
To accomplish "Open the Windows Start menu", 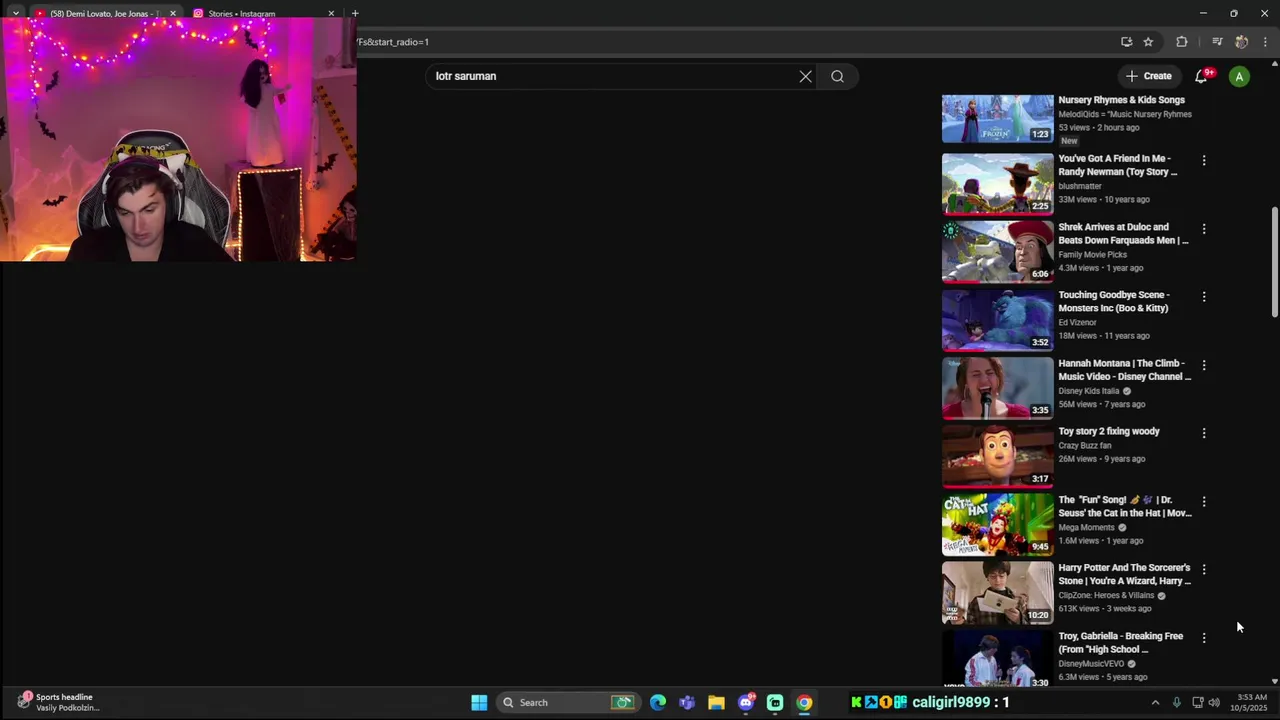I will tap(479, 702).
